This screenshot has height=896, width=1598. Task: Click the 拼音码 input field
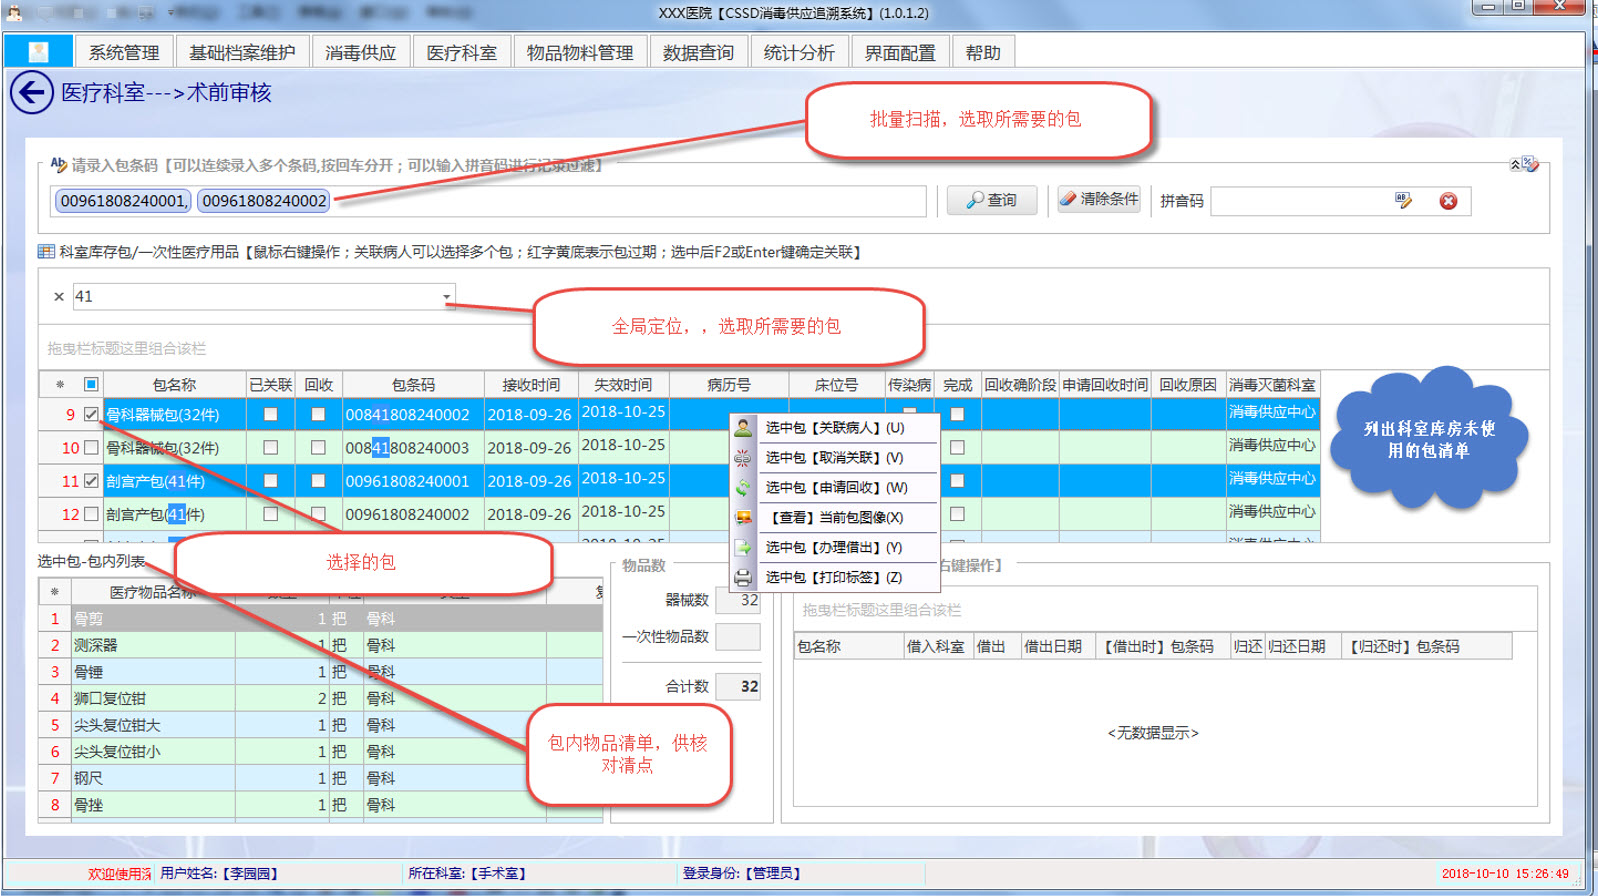[1300, 201]
